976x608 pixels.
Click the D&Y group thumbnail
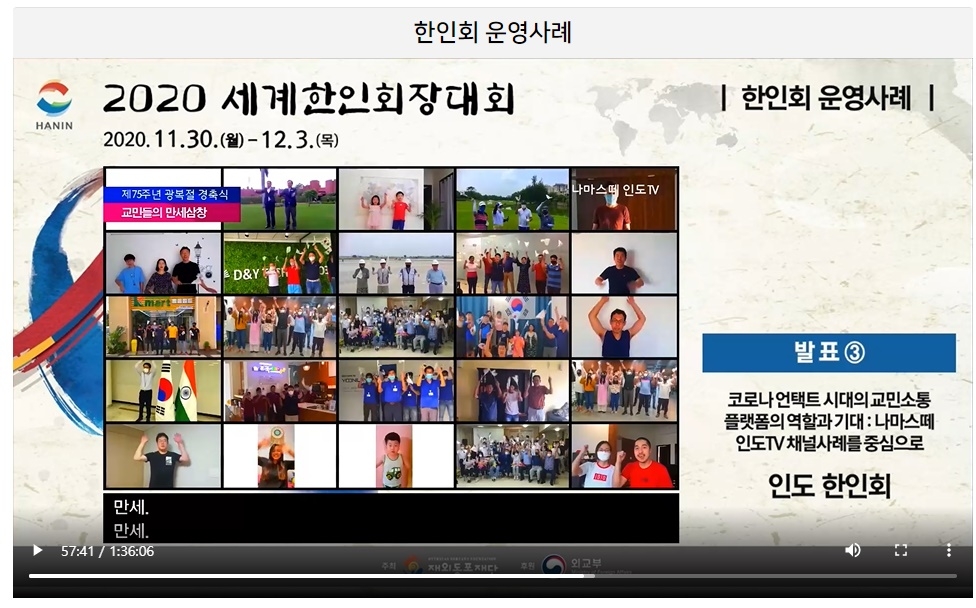pos(279,263)
